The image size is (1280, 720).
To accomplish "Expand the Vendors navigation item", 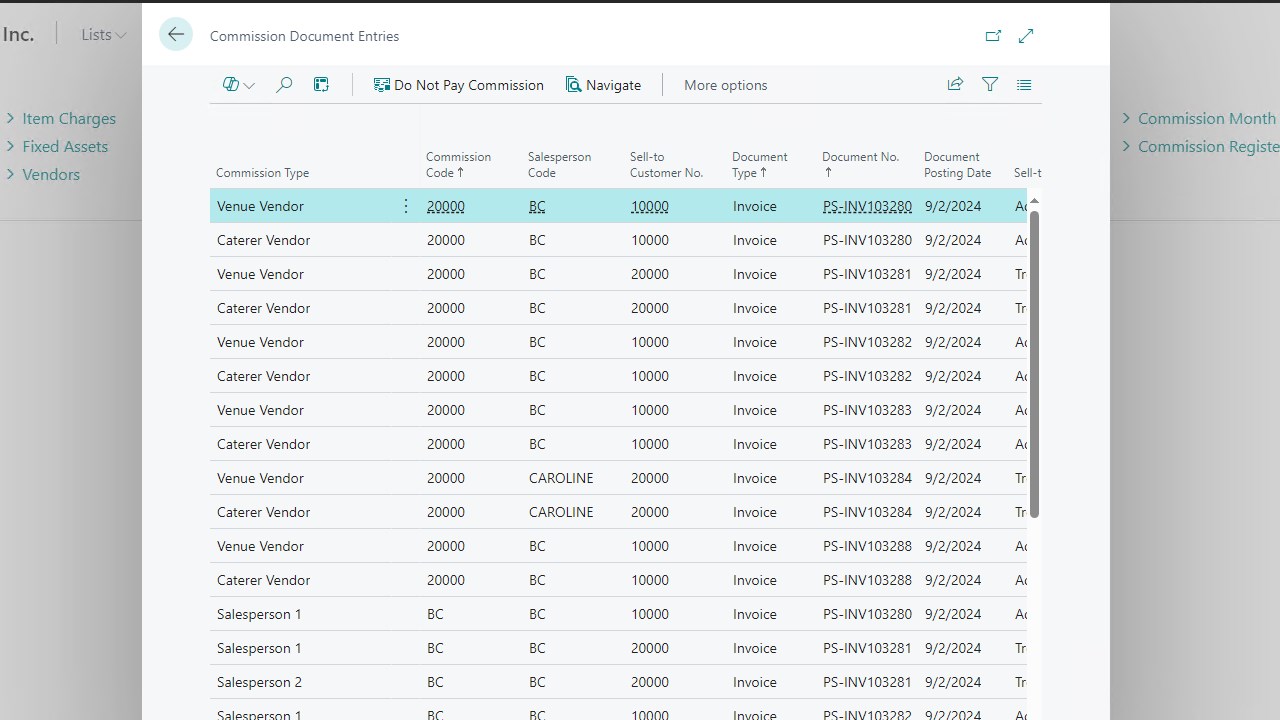I will coord(50,174).
